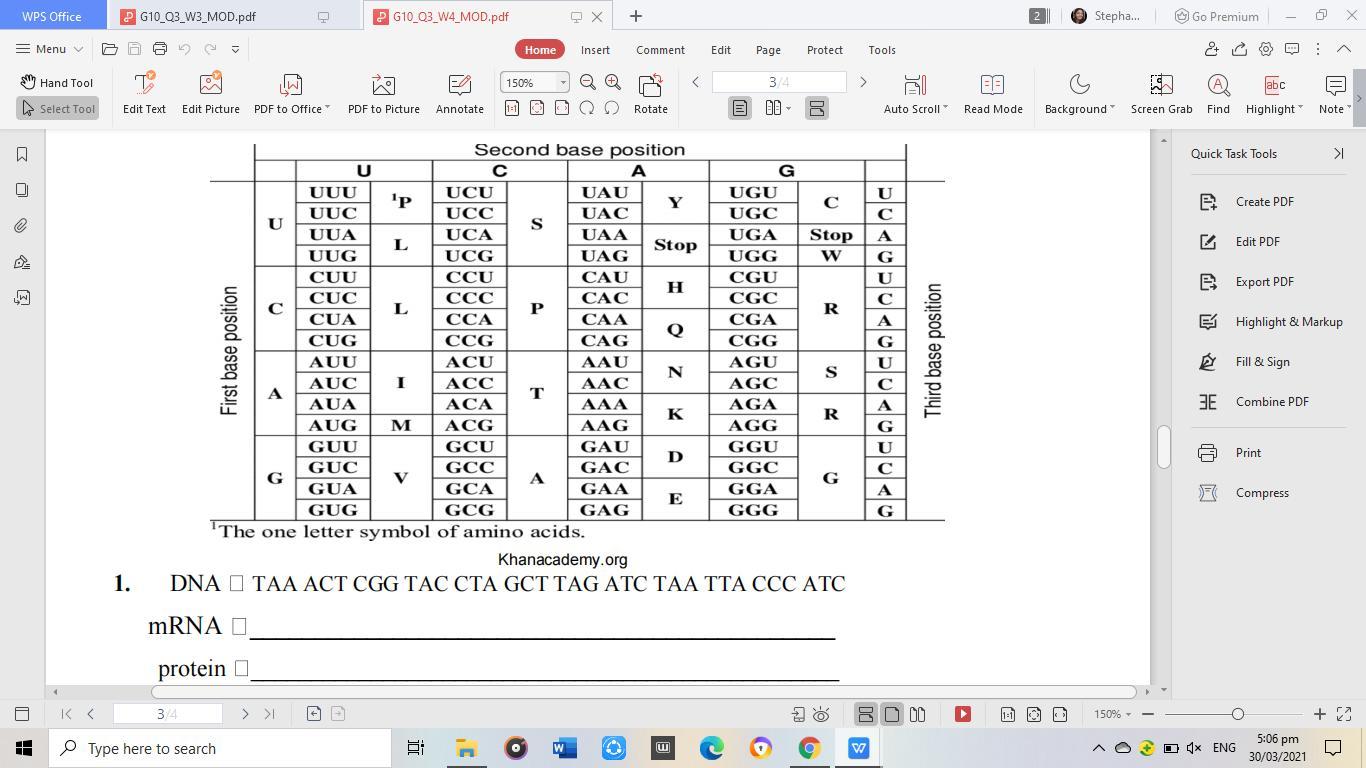Toggle eye protection mode in status bar
Screen dimensions: 1366x768
(821, 714)
